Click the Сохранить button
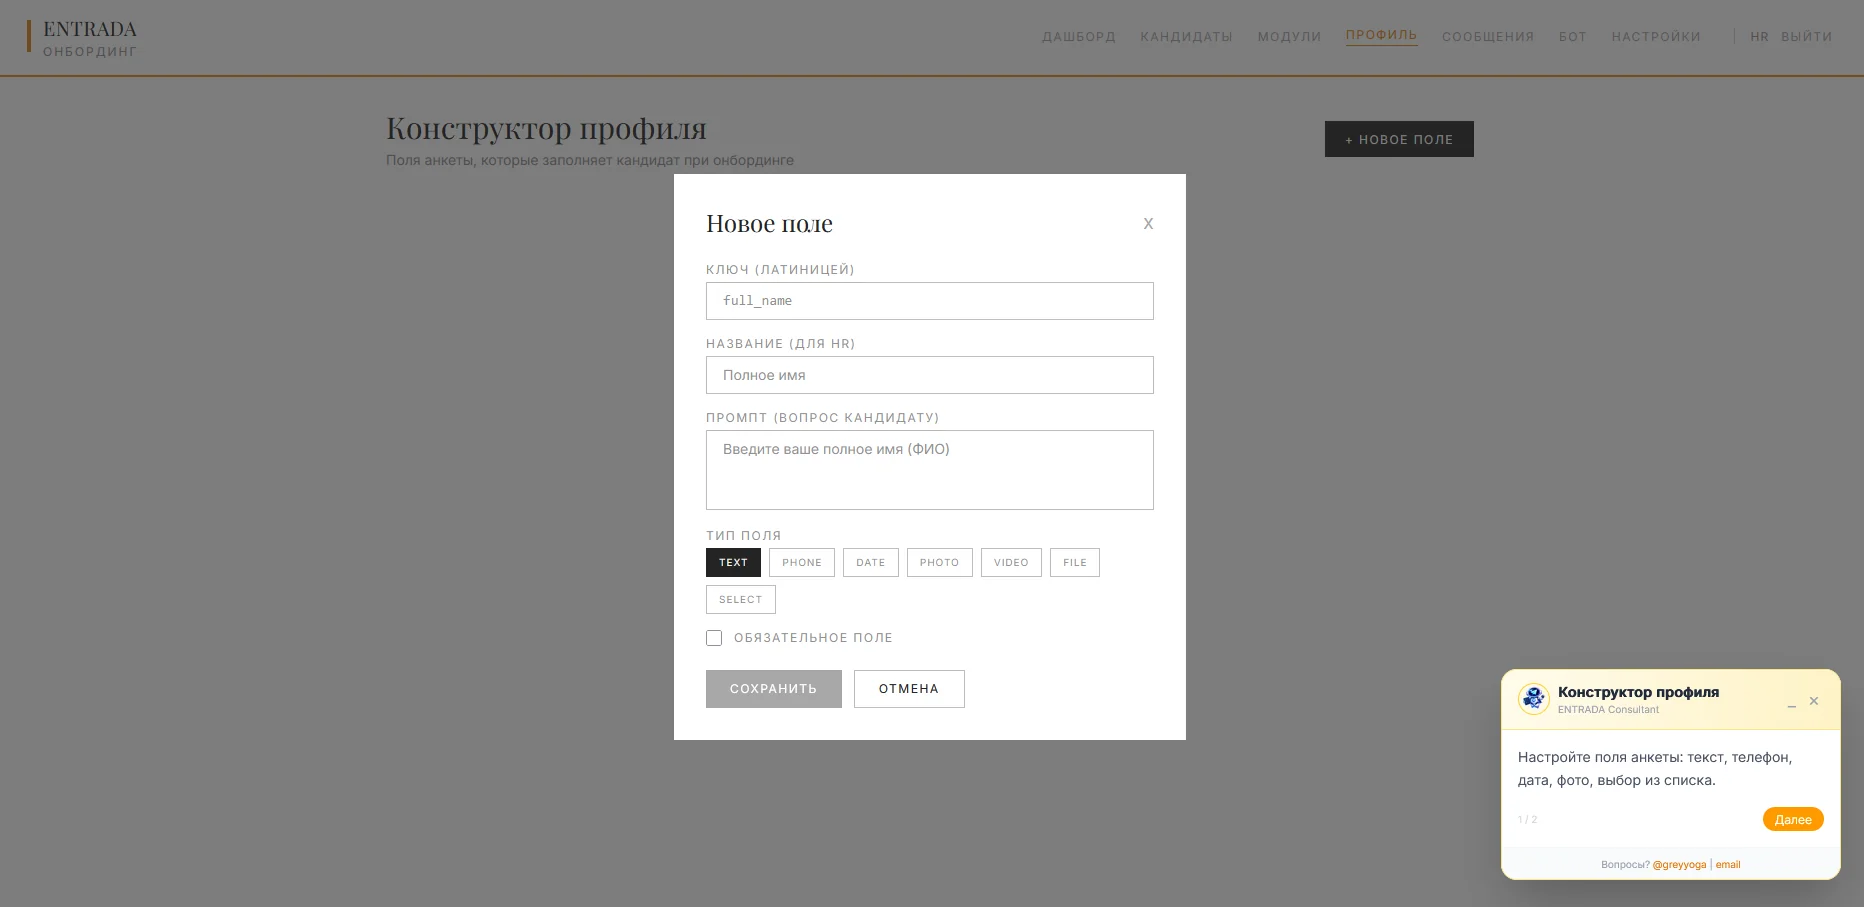The width and height of the screenshot is (1864, 907). (774, 689)
